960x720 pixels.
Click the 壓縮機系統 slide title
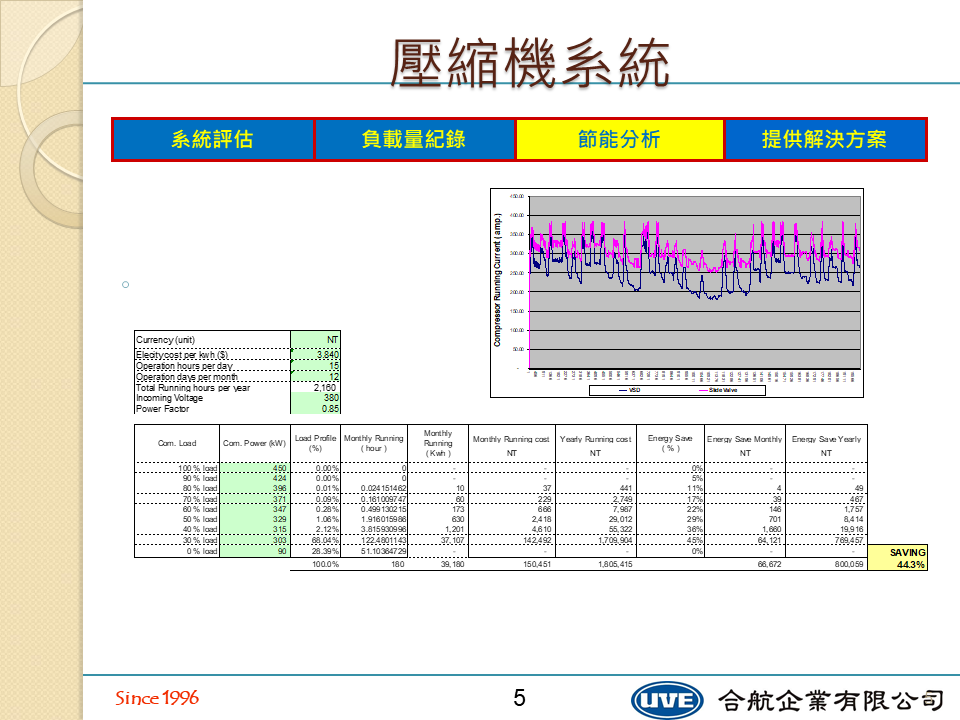pyautogui.click(x=530, y=63)
